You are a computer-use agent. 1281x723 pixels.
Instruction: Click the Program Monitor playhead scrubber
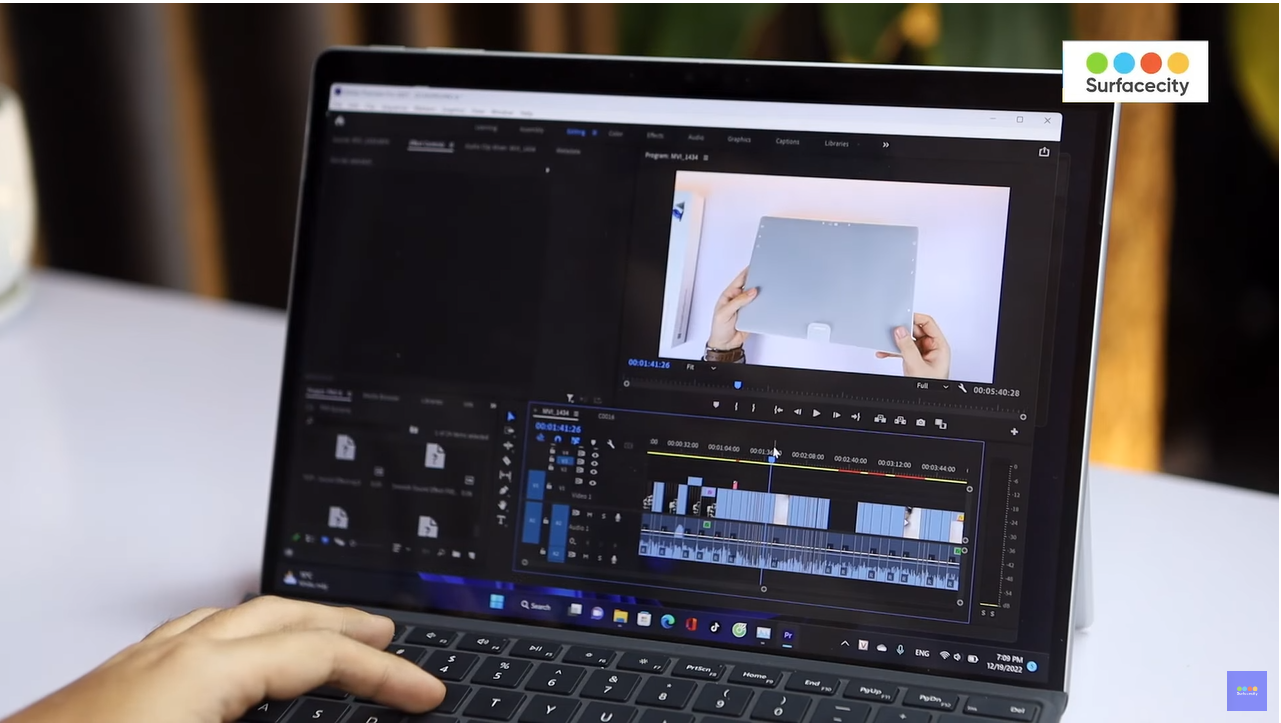tap(738, 384)
